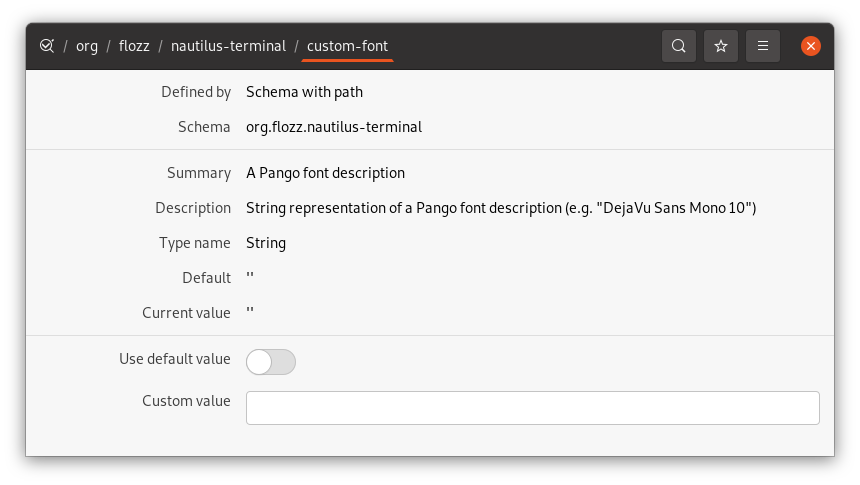This screenshot has width=860, height=485.
Task: Click the Default empty string value
Action: pos(250,275)
